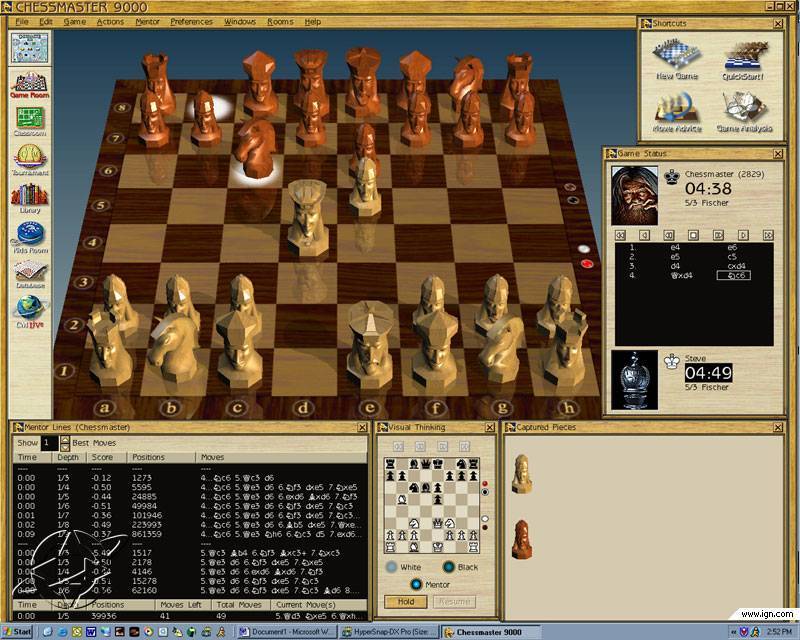Viewport: 800px width, 640px height.
Task: Open the Database room icon
Action: [30, 275]
